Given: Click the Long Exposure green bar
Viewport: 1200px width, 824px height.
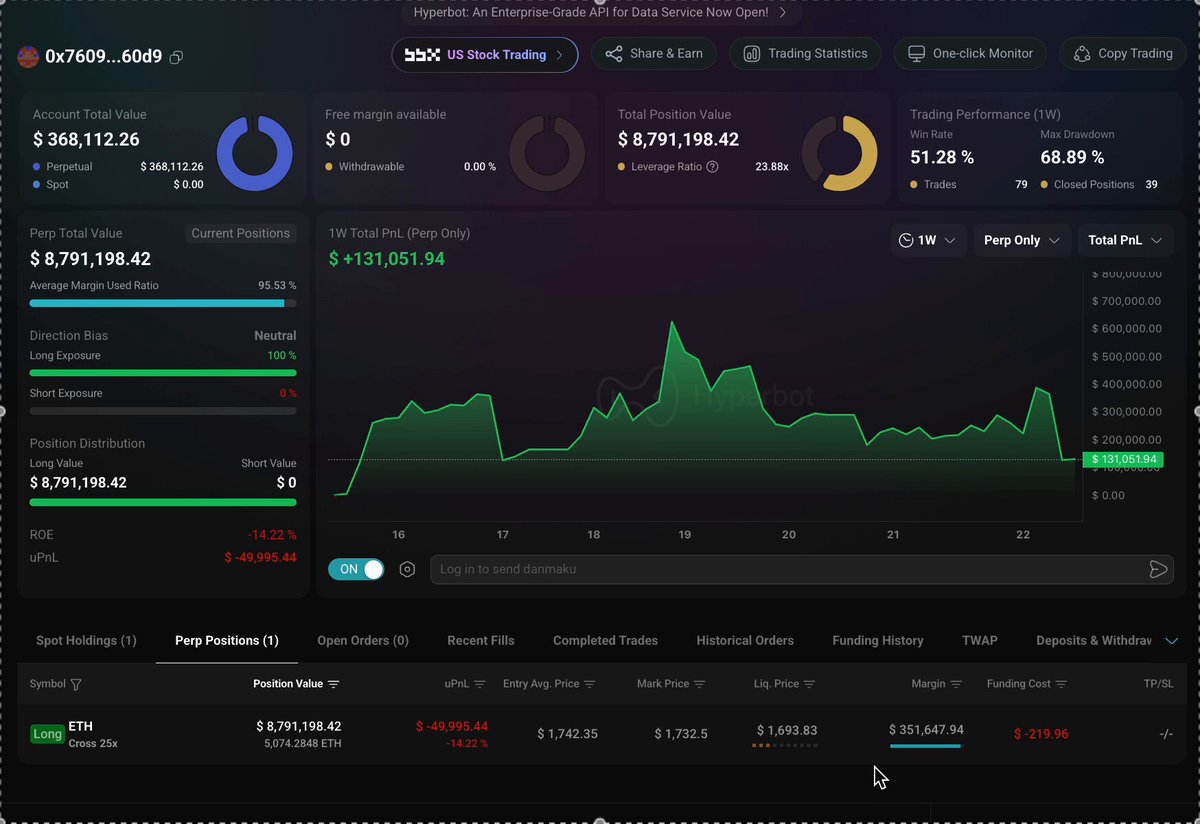Looking at the screenshot, I should point(163,373).
